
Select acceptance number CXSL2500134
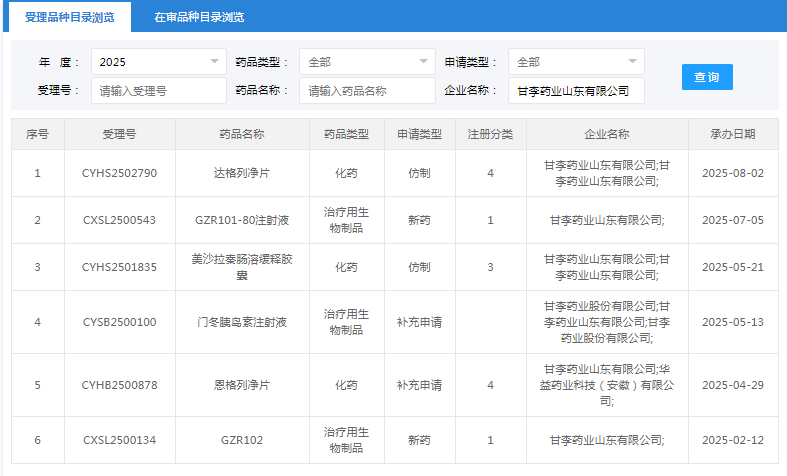pyautogui.click(x=119, y=440)
